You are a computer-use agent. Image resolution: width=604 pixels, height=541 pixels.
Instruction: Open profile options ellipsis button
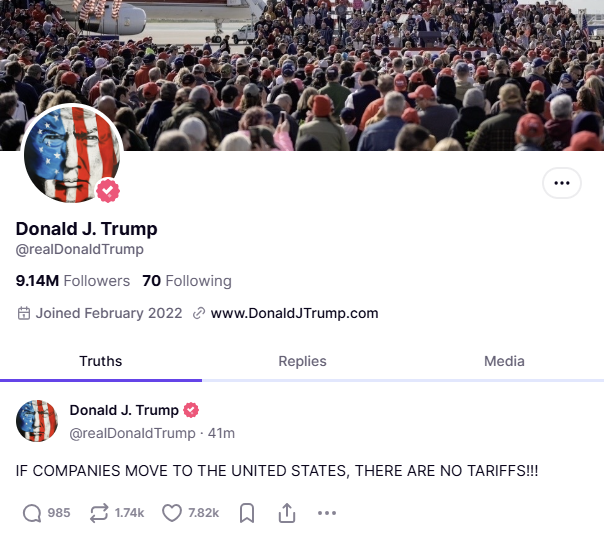click(x=562, y=183)
